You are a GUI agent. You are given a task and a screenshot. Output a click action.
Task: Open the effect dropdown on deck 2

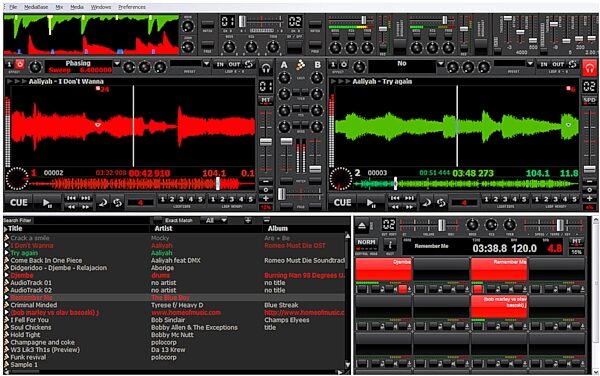(441, 64)
